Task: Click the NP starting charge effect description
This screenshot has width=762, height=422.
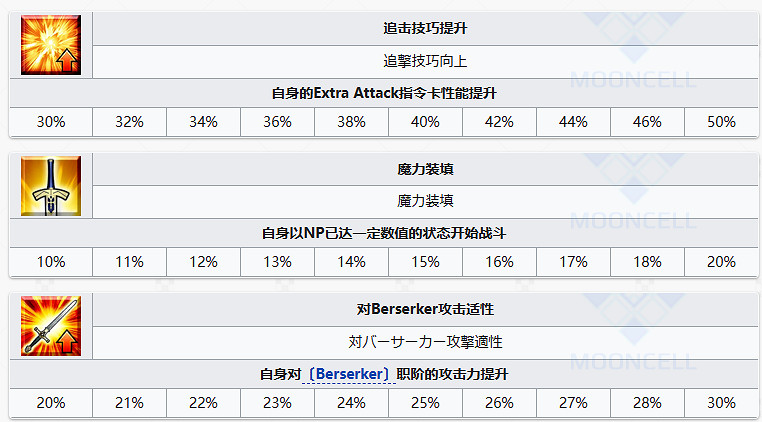Action: (385, 233)
